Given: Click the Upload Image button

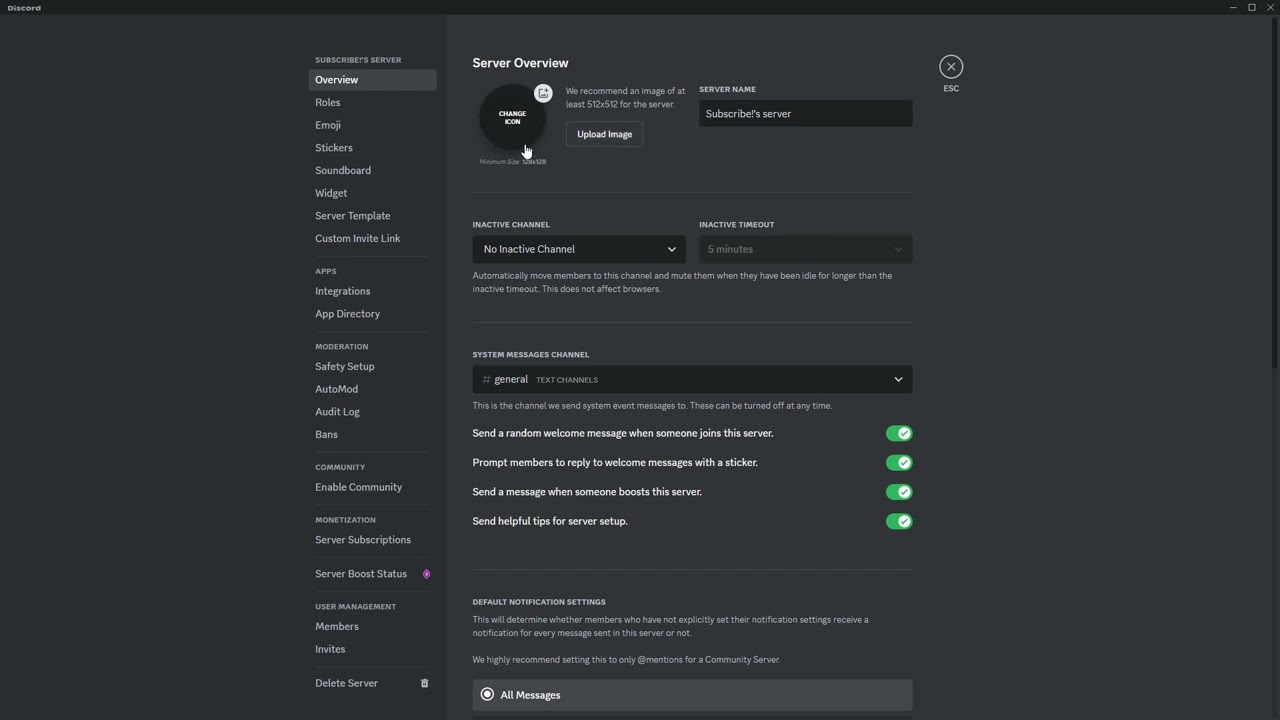Looking at the screenshot, I should tap(604, 134).
